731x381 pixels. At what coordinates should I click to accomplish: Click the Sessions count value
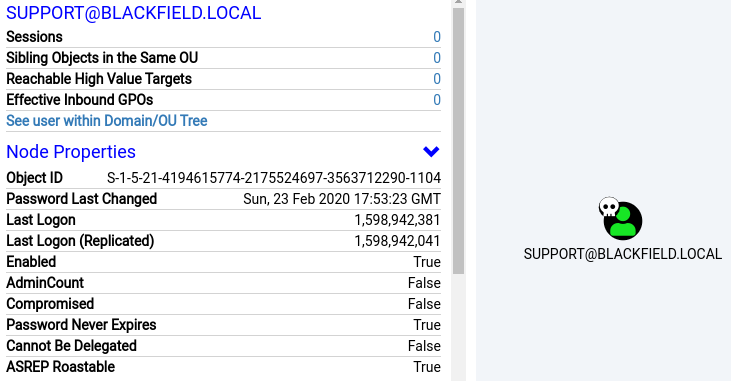coord(437,37)
